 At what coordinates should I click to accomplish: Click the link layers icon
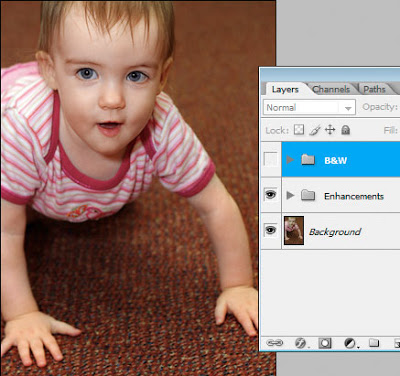[275, 343]
